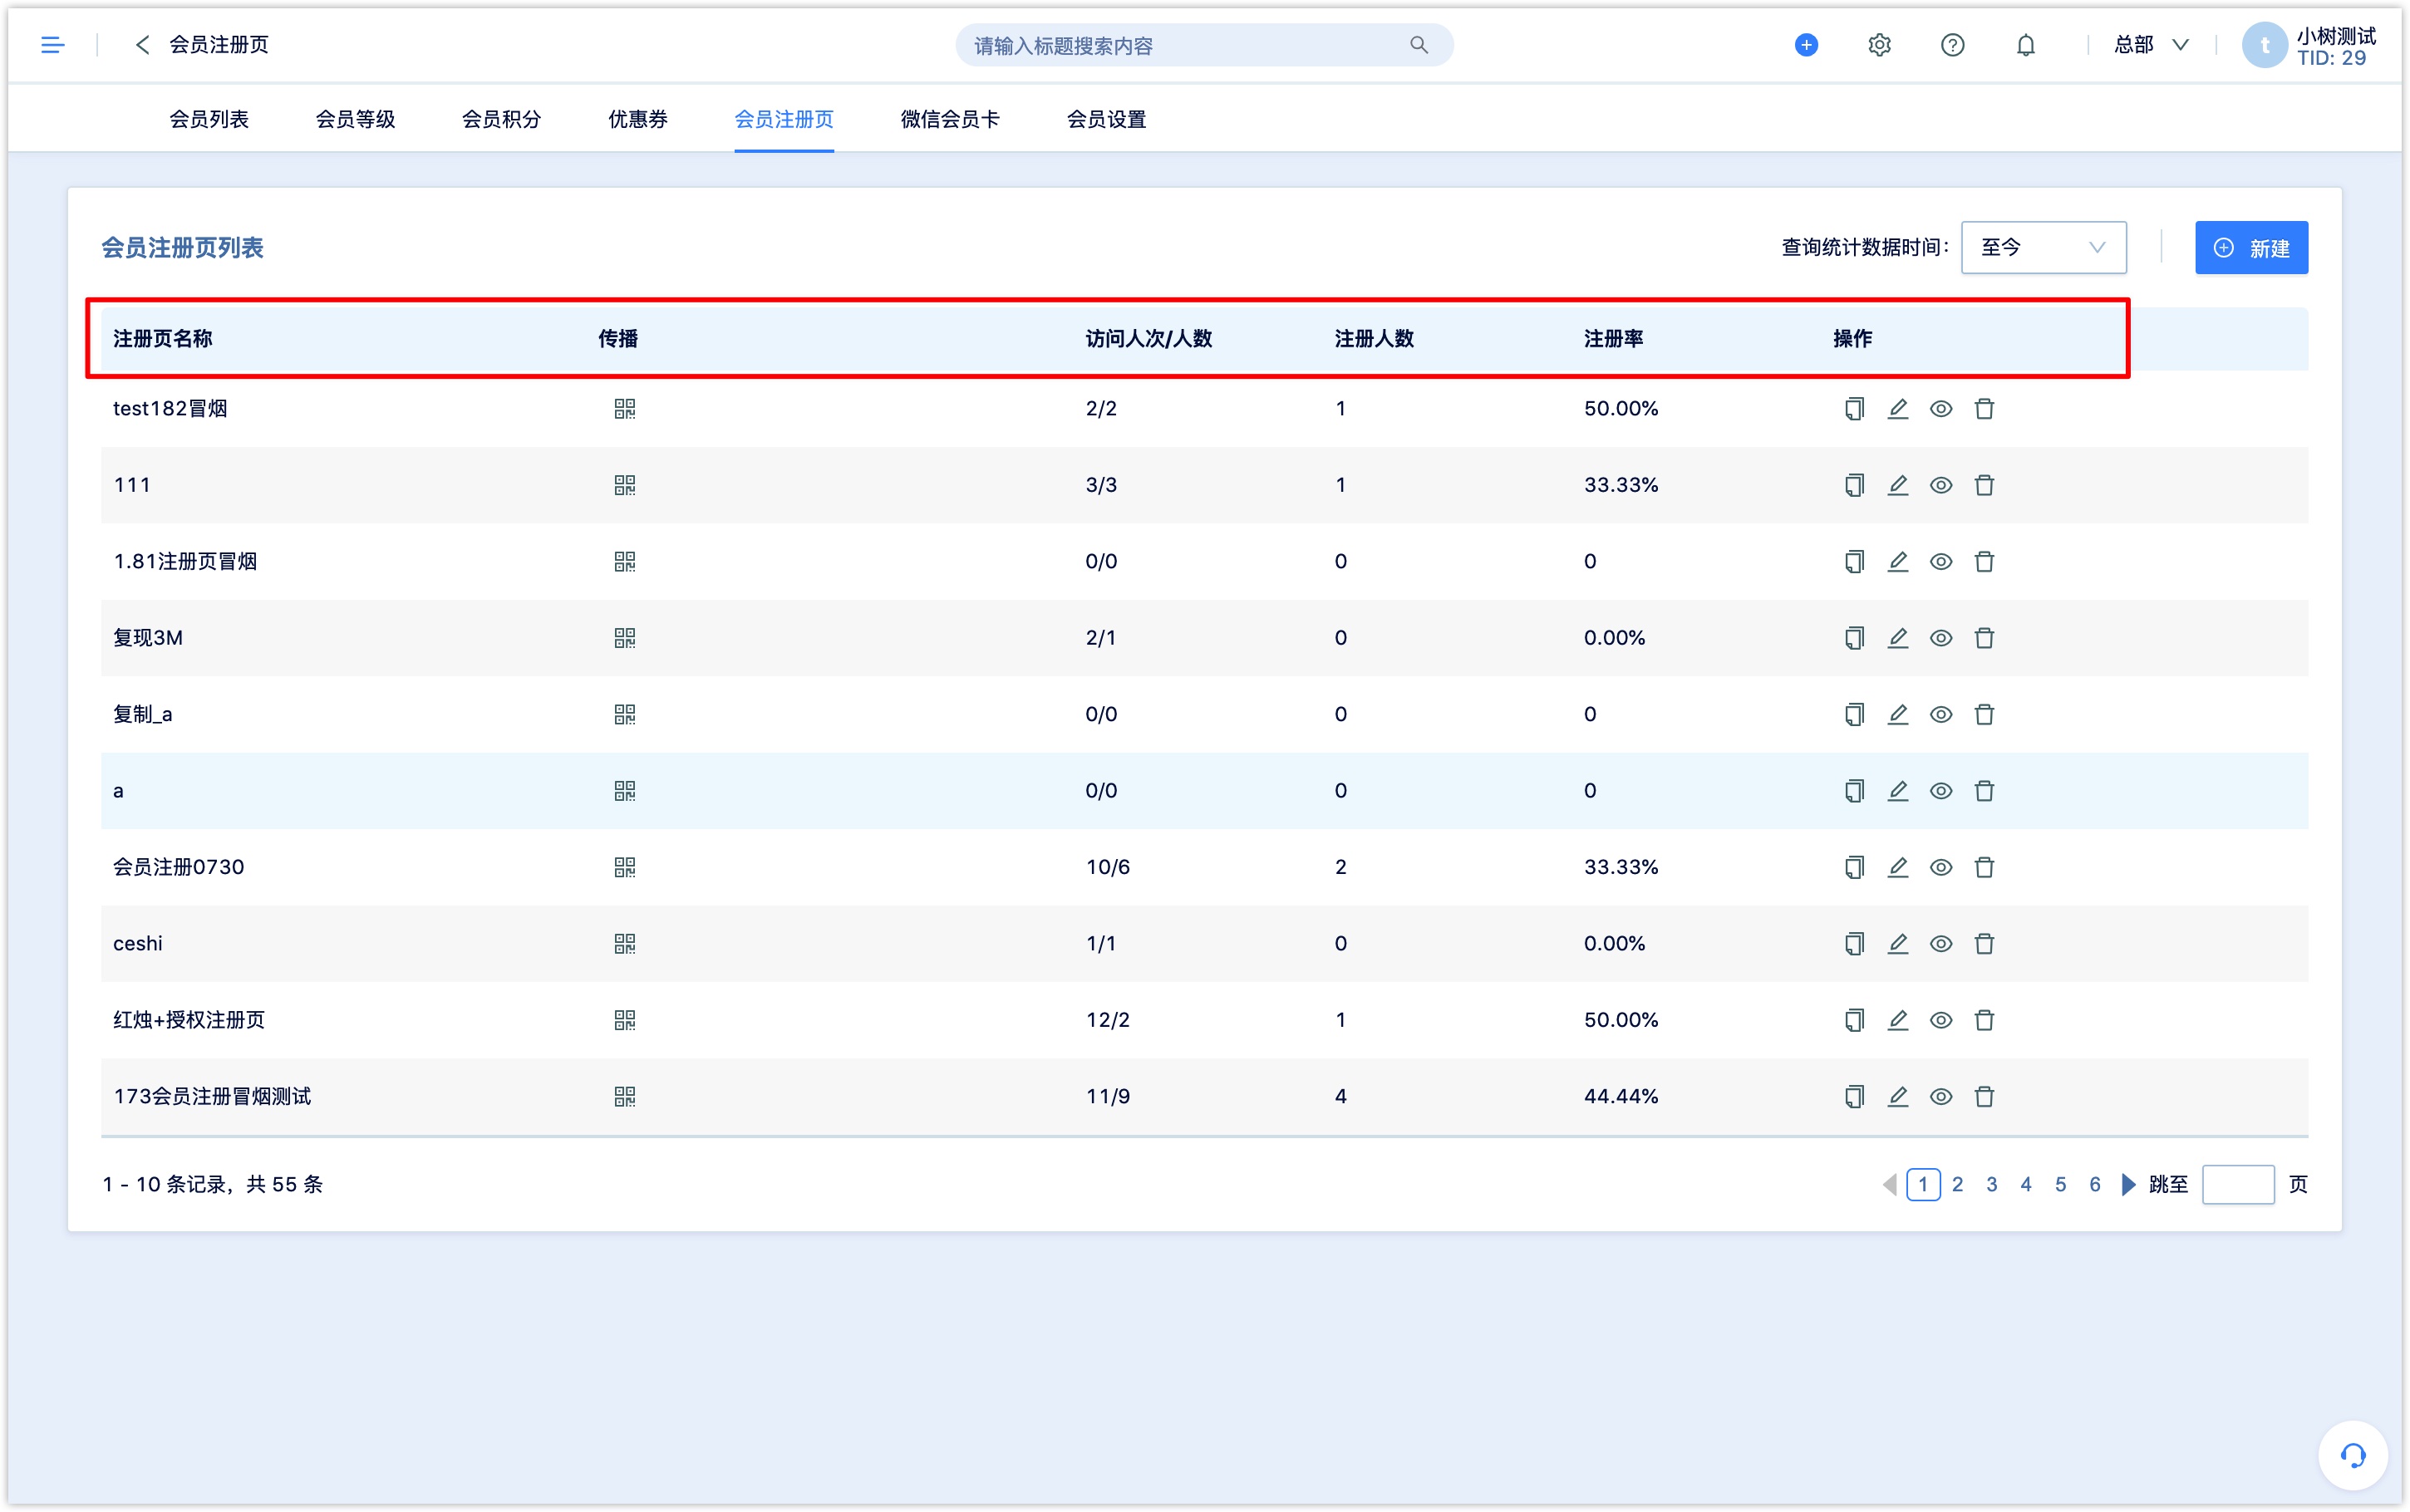Switch to the 会员设置 tab

coord(1106,120)
